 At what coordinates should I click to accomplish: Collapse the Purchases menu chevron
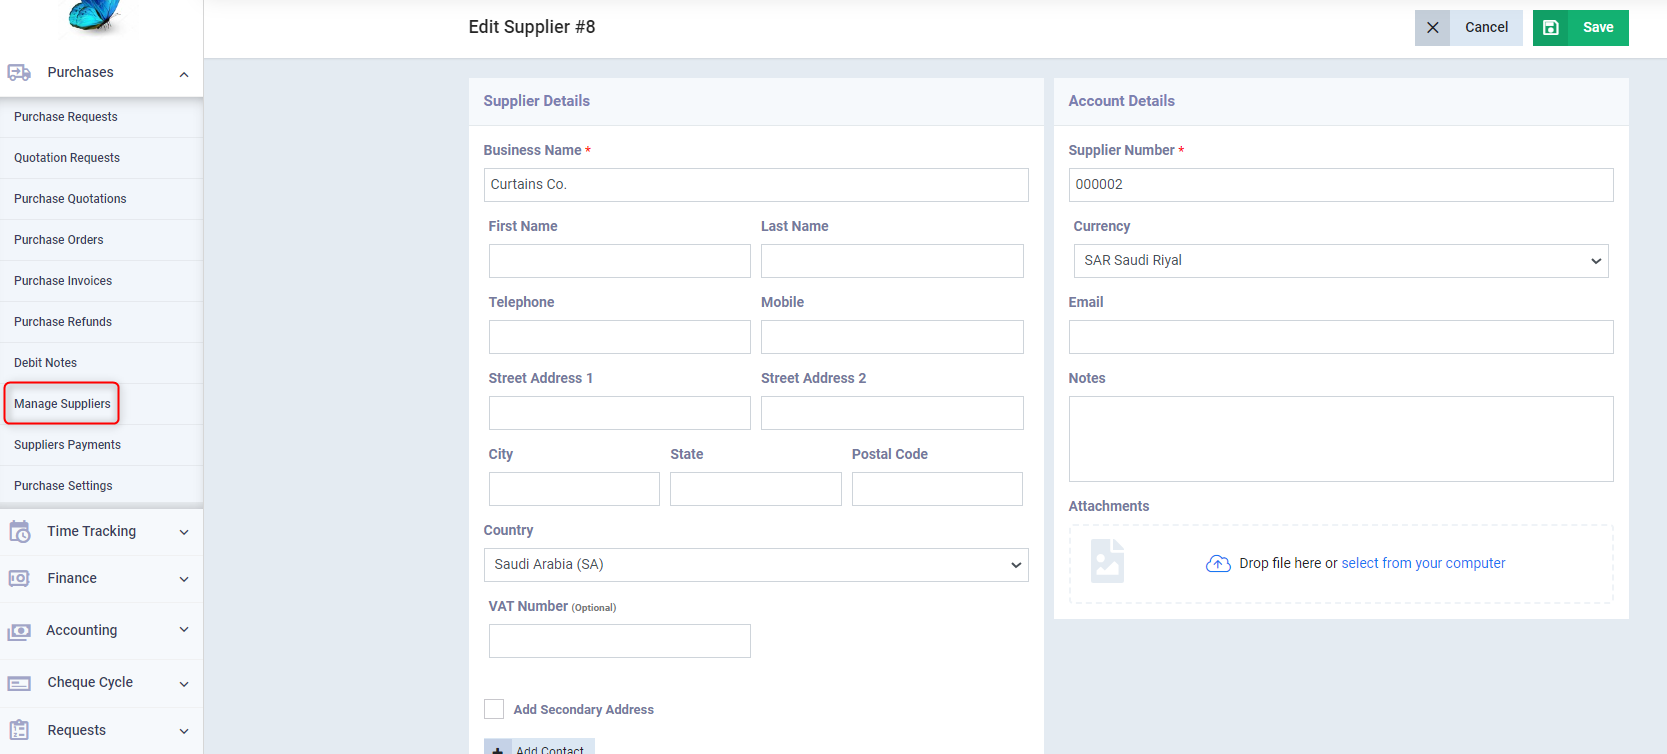pyautogui.click(x=184, y=74)
